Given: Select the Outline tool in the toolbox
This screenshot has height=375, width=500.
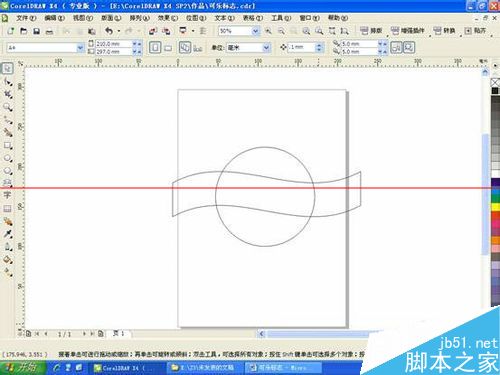Looking at the screenshot, I should pos(7,247).
